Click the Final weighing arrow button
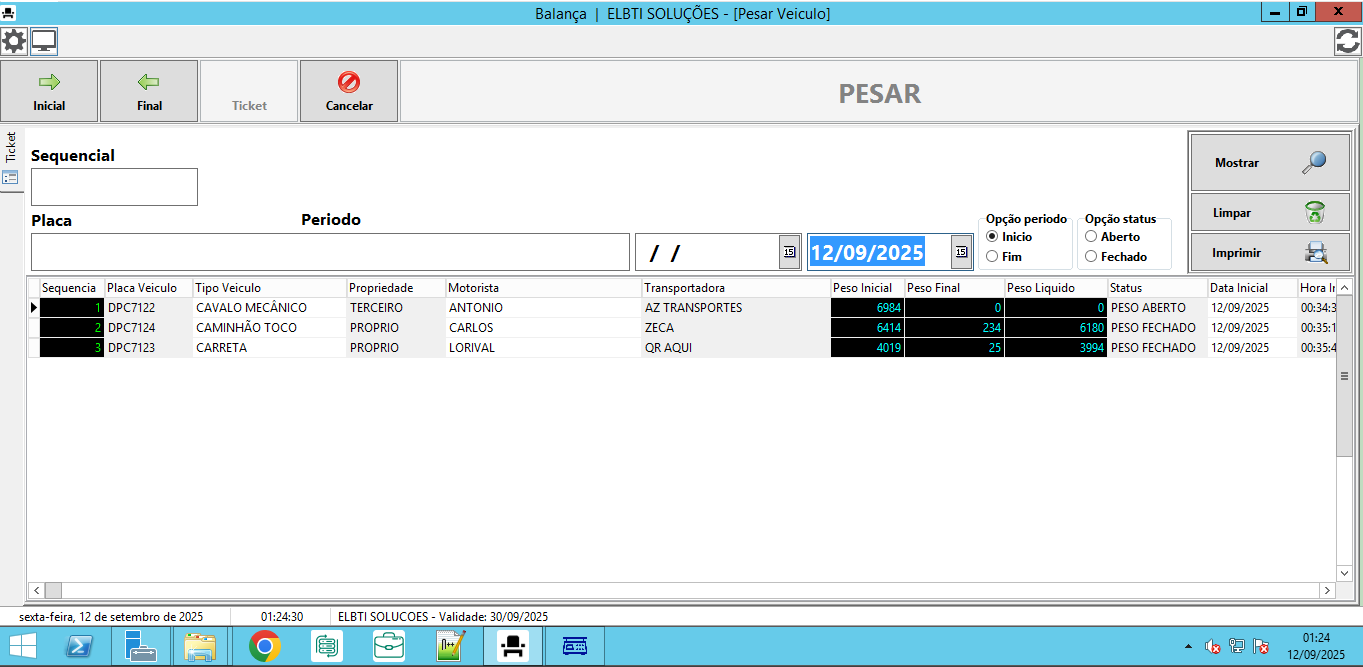1363x667 pixels. (149, 91)
